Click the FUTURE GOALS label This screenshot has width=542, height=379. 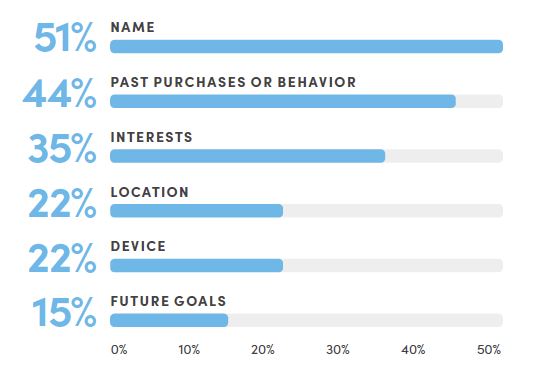click(x=168, y=301)
